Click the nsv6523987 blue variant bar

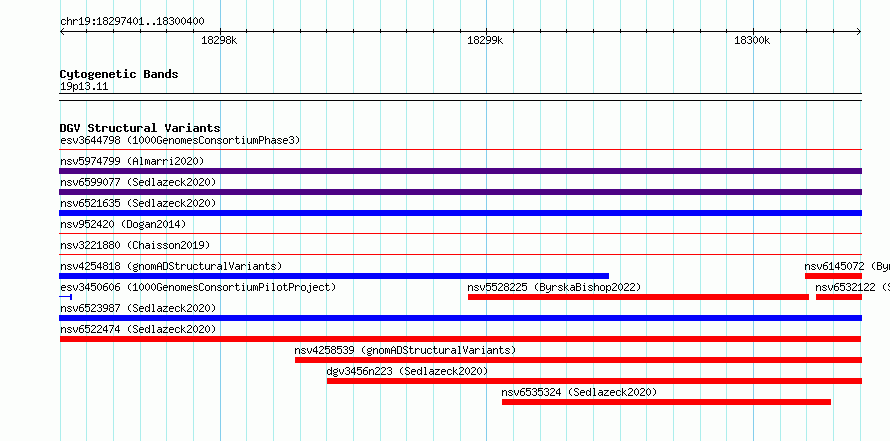coord(460,318)
